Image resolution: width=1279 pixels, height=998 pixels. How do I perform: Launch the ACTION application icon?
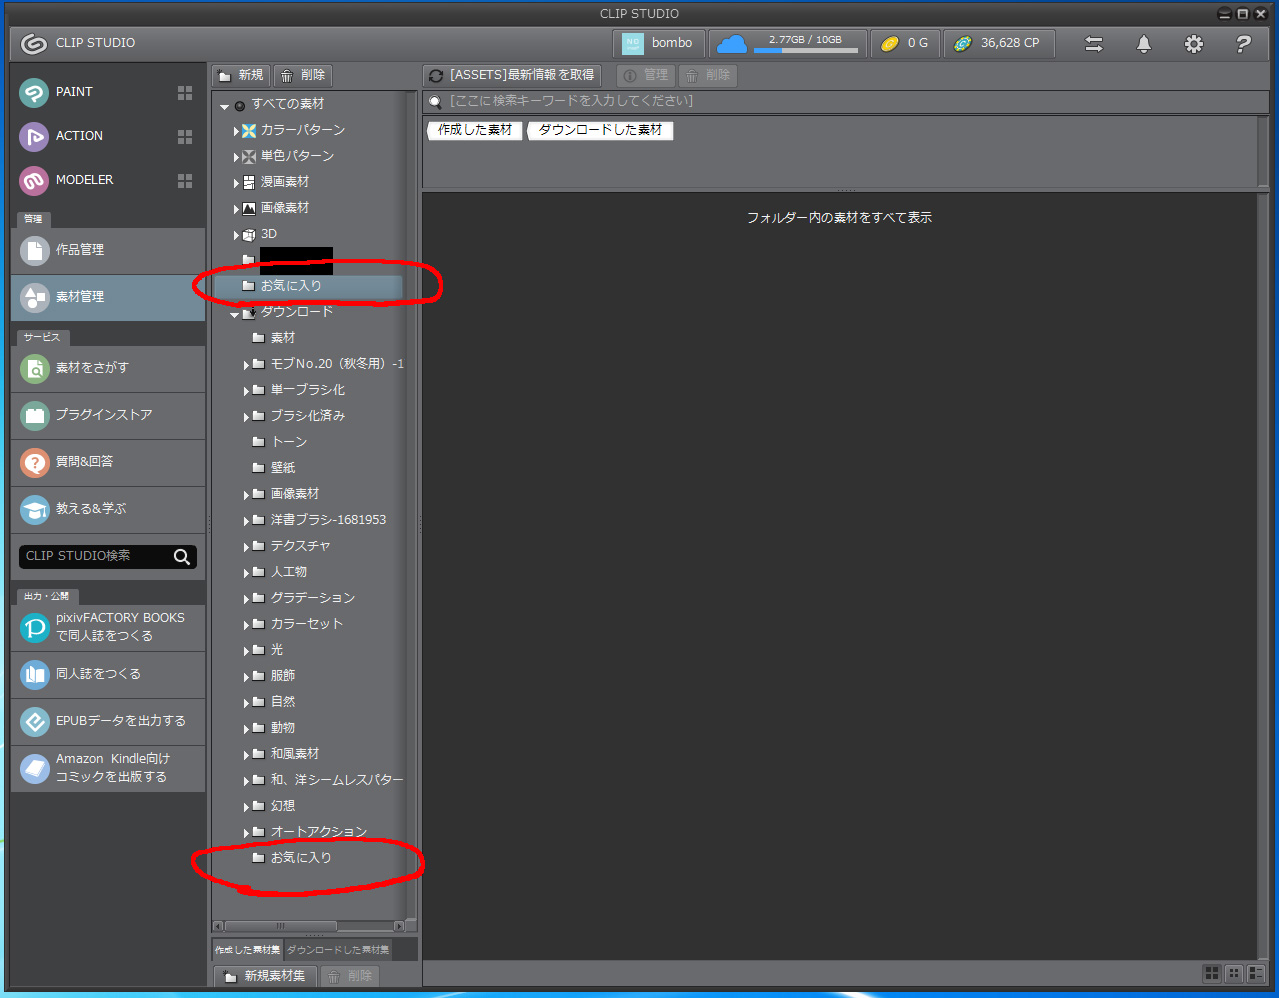pos(34,136)
